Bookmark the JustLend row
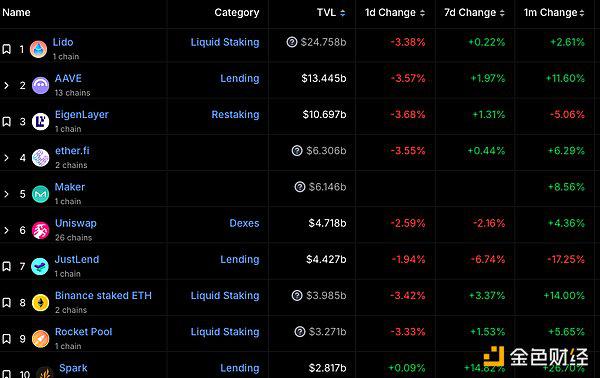 [7, 266]
